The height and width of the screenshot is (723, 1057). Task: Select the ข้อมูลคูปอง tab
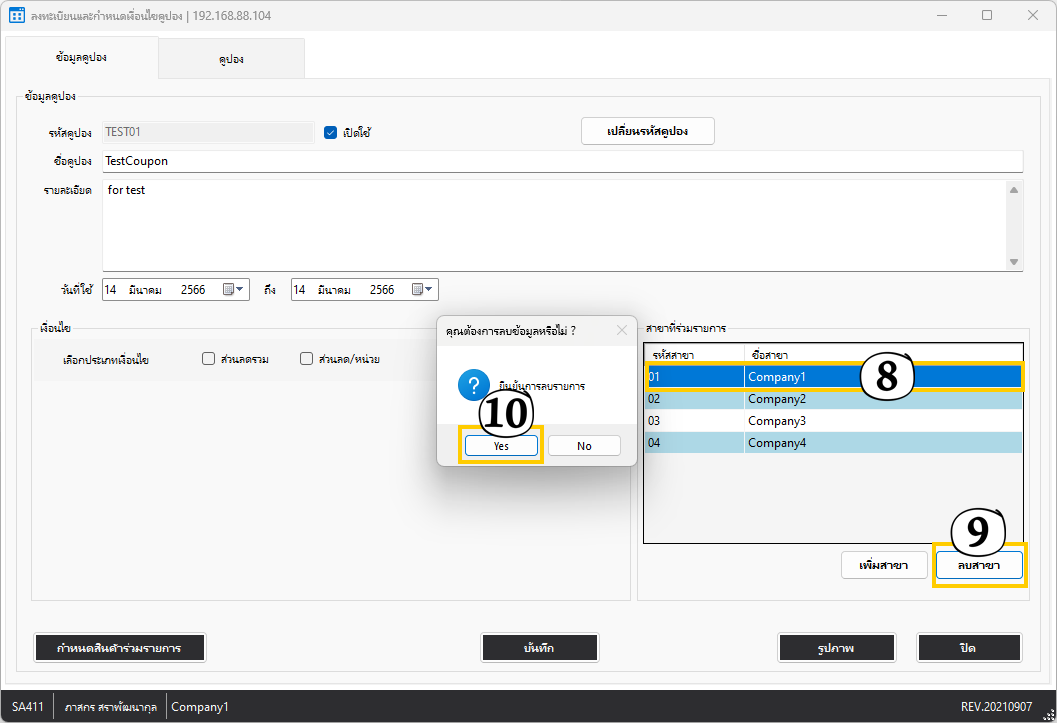81,58
